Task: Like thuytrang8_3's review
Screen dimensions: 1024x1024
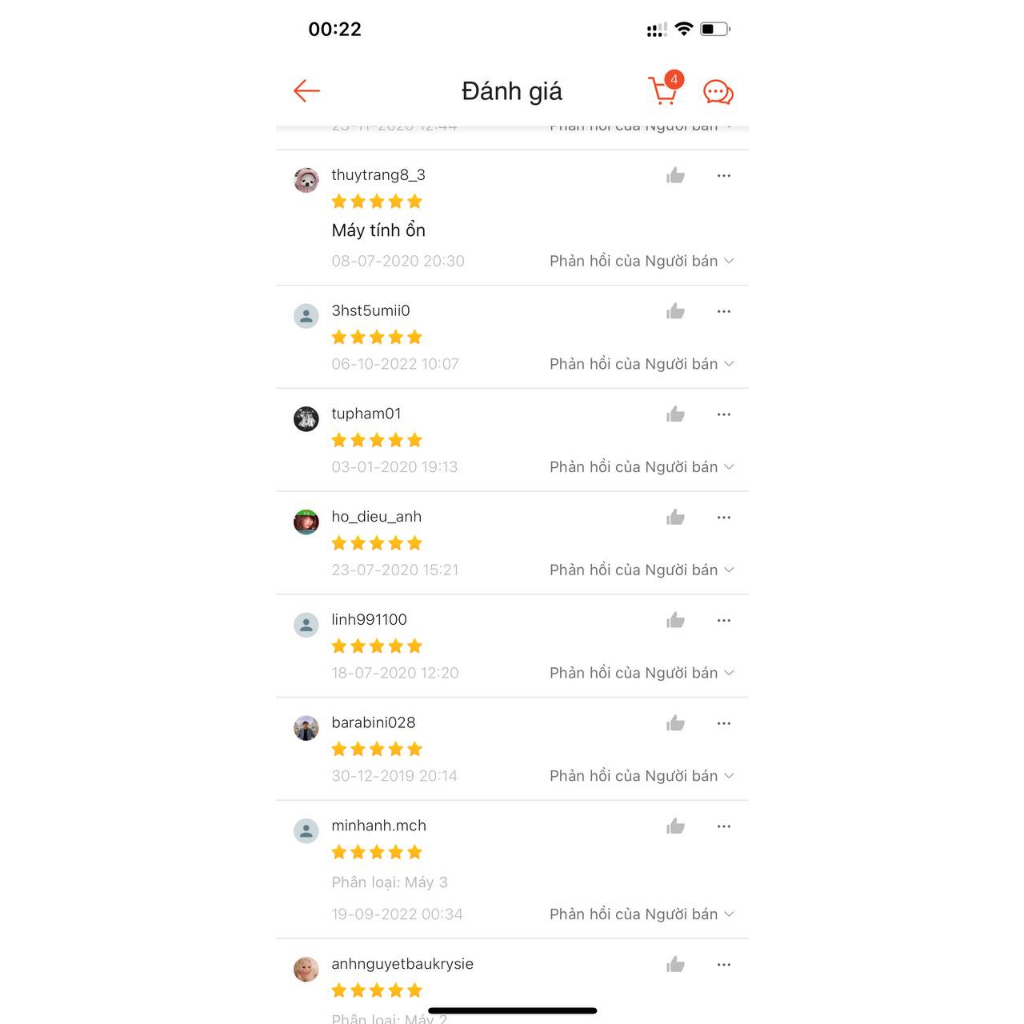Action: (x=676, y=176)
